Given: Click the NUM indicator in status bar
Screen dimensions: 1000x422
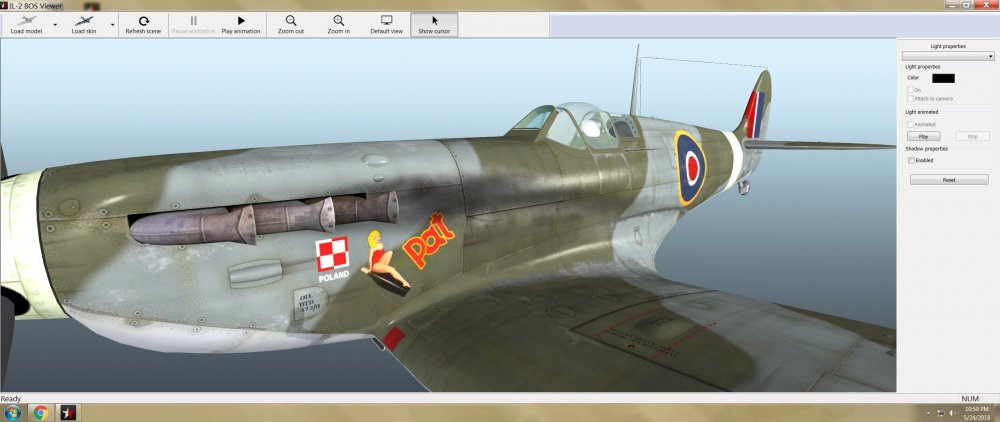Looking at the screenshot, I should pos(969,398).
